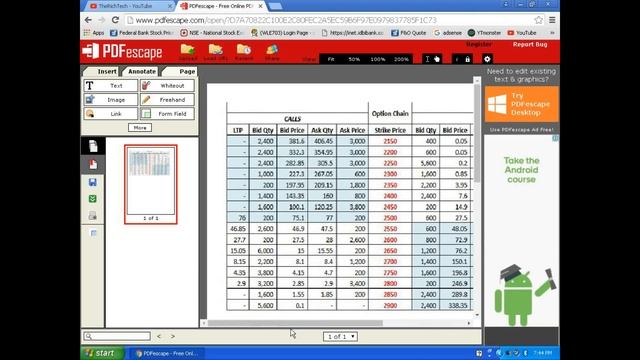The image size is (640, 360).
Task: Click the Android course advertisement
Action: [x=521, y=231]
